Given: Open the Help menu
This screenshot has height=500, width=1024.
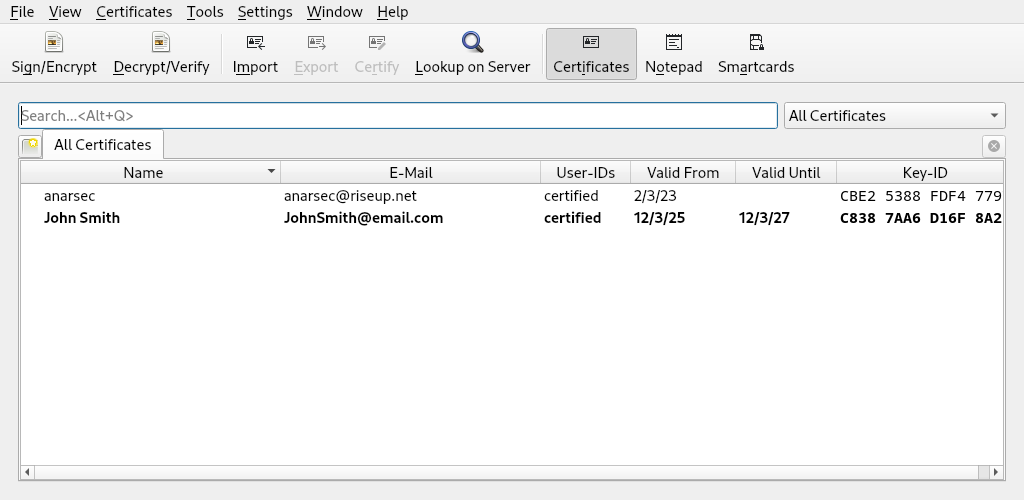Looking at the screenshot, I should pos(392,12).
